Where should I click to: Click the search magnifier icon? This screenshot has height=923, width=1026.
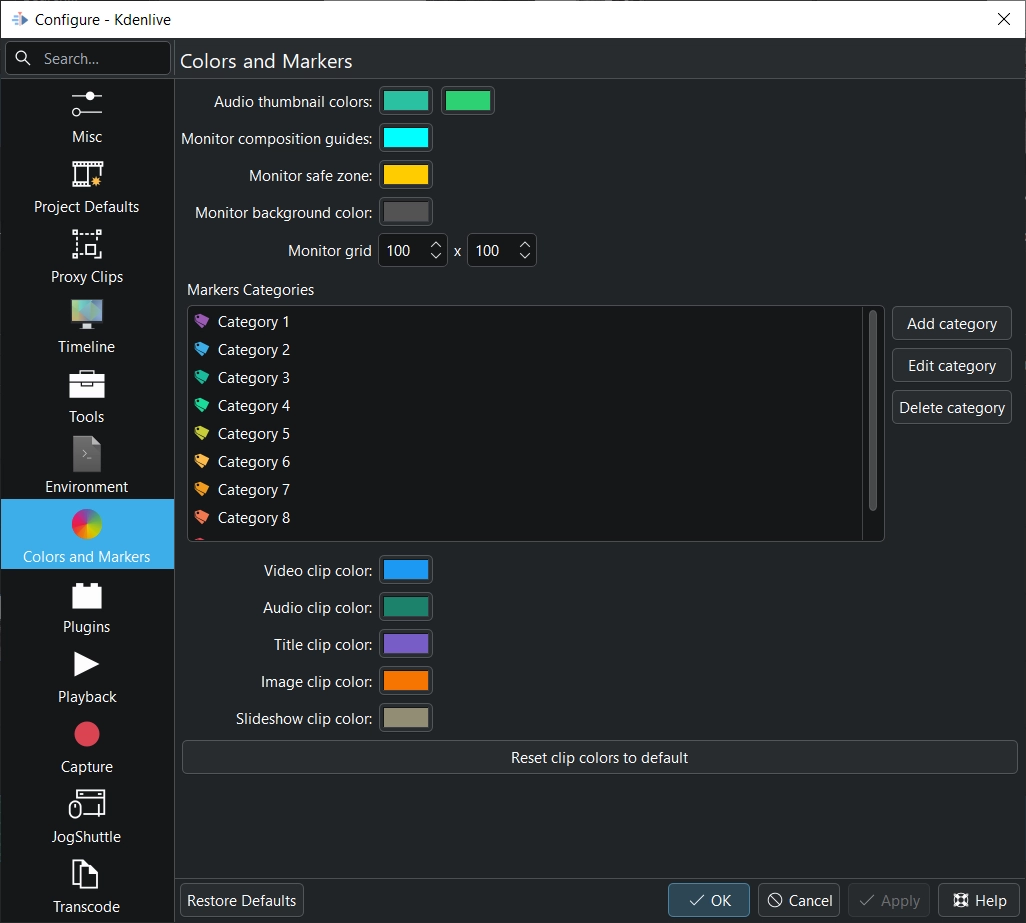23,58
